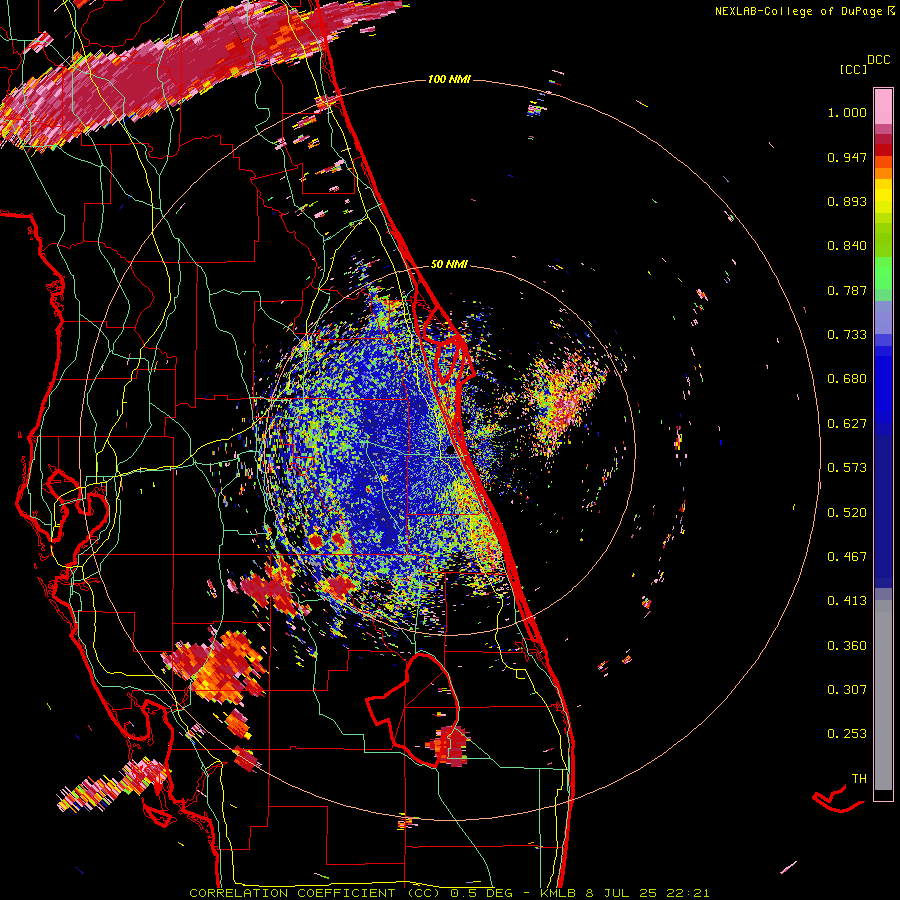Pick the yellow segment of the color bar
The width and height of the screenshot is (900, 900).
883,196
